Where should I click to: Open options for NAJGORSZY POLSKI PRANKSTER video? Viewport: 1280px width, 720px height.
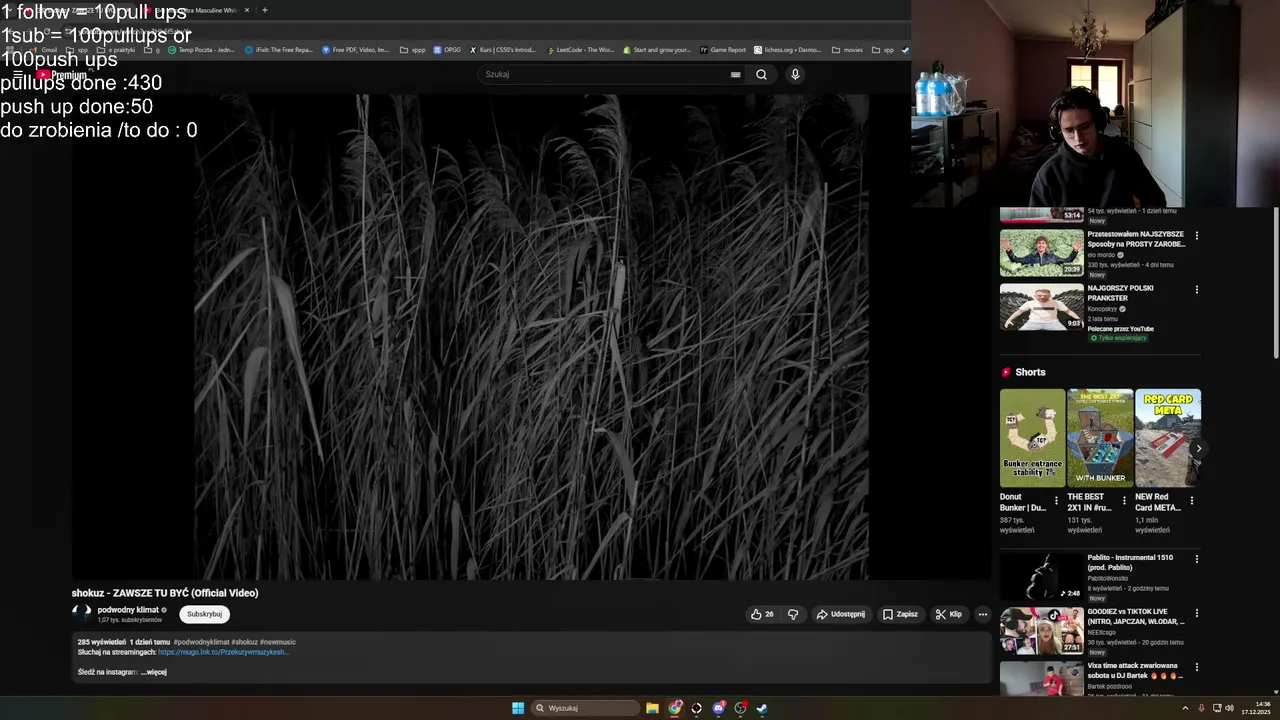1196,290
